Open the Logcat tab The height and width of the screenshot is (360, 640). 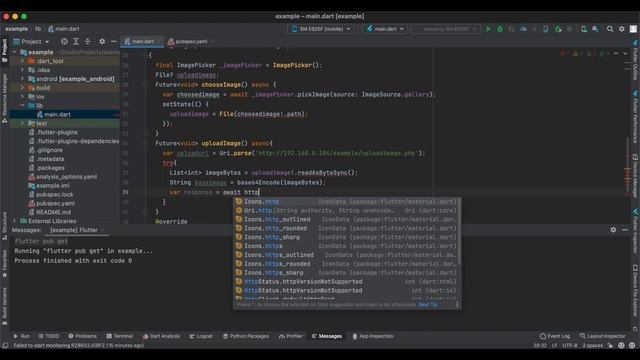point(201,336)
